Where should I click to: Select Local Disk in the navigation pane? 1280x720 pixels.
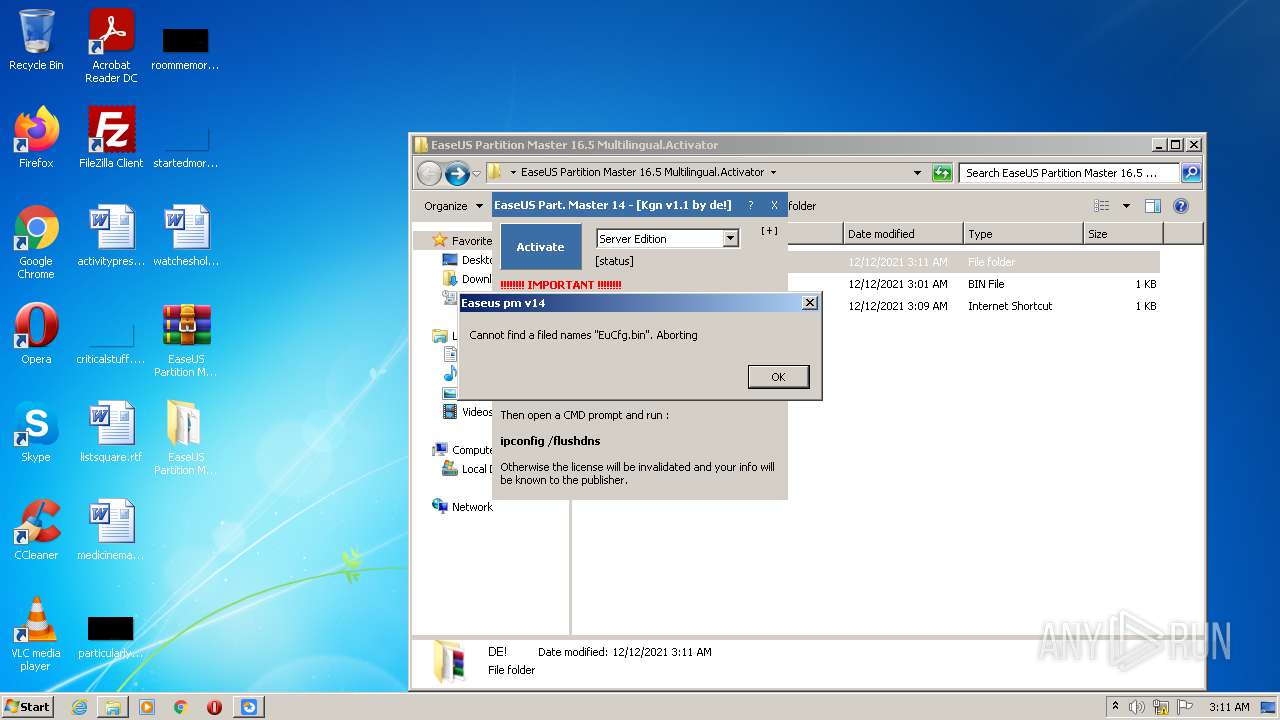[474, 469]
